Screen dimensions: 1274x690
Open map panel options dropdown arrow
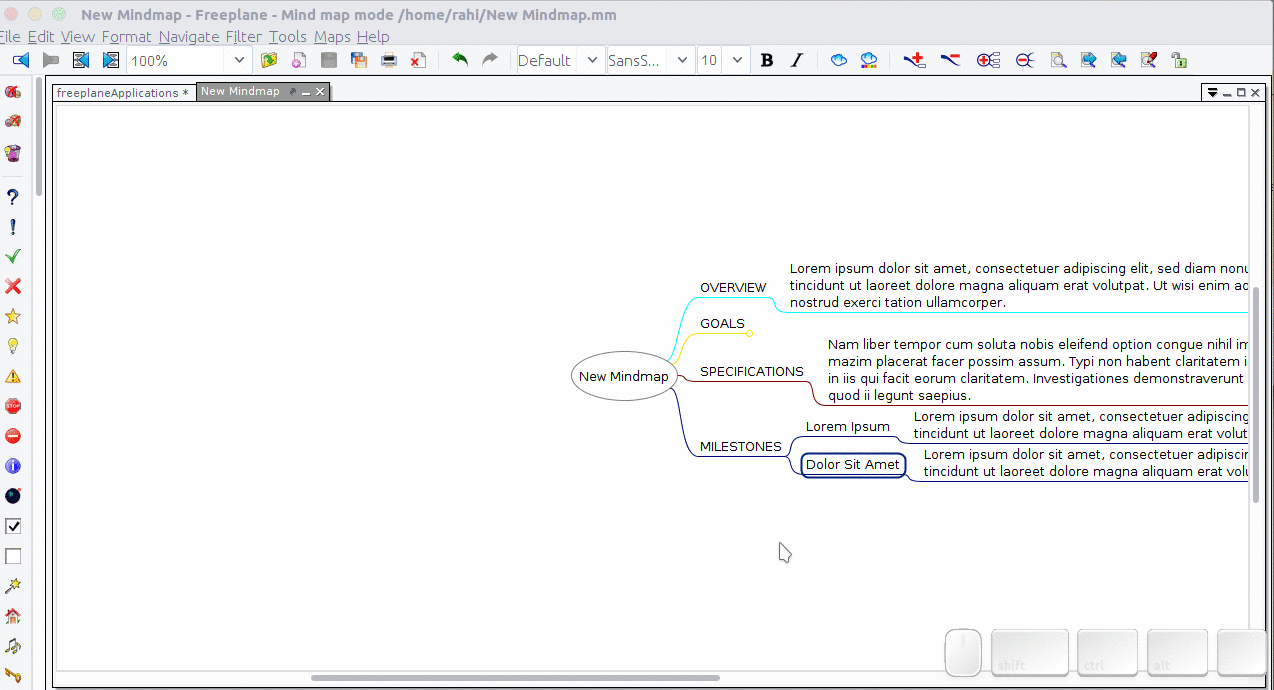pos(1212,92)
